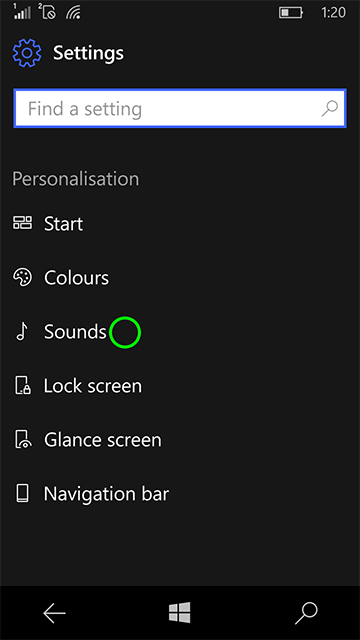Screen dimensions: 360x640
Task: Click the Colours palette icon
Action: click(x=22, y=278)
